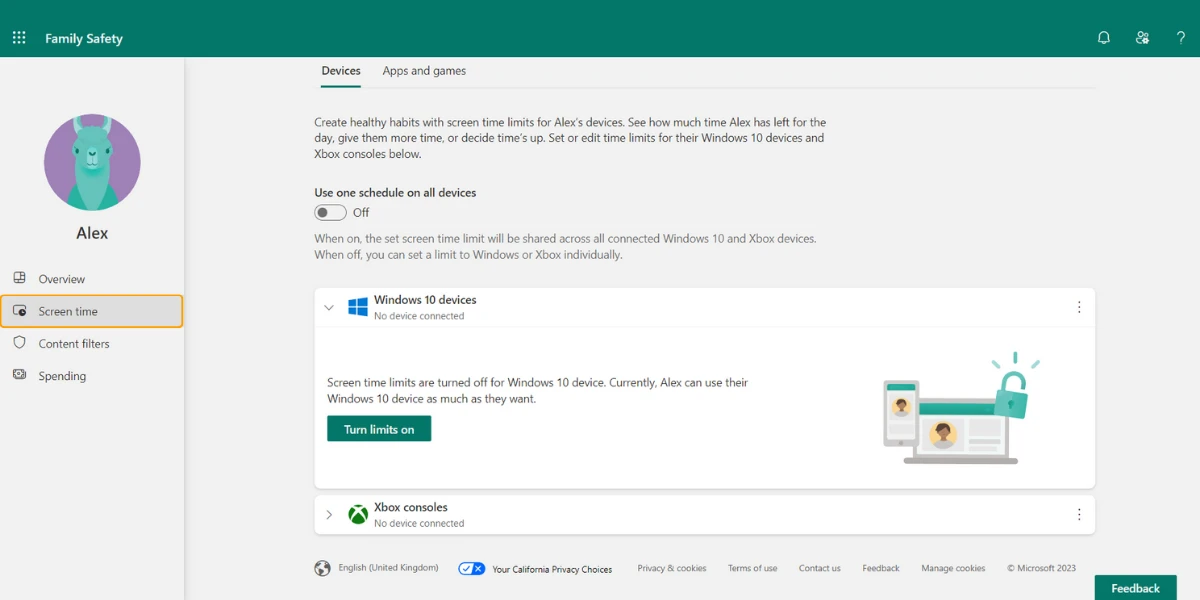
Task: Open the app launcher grid icon
Action: pos(19,38)
